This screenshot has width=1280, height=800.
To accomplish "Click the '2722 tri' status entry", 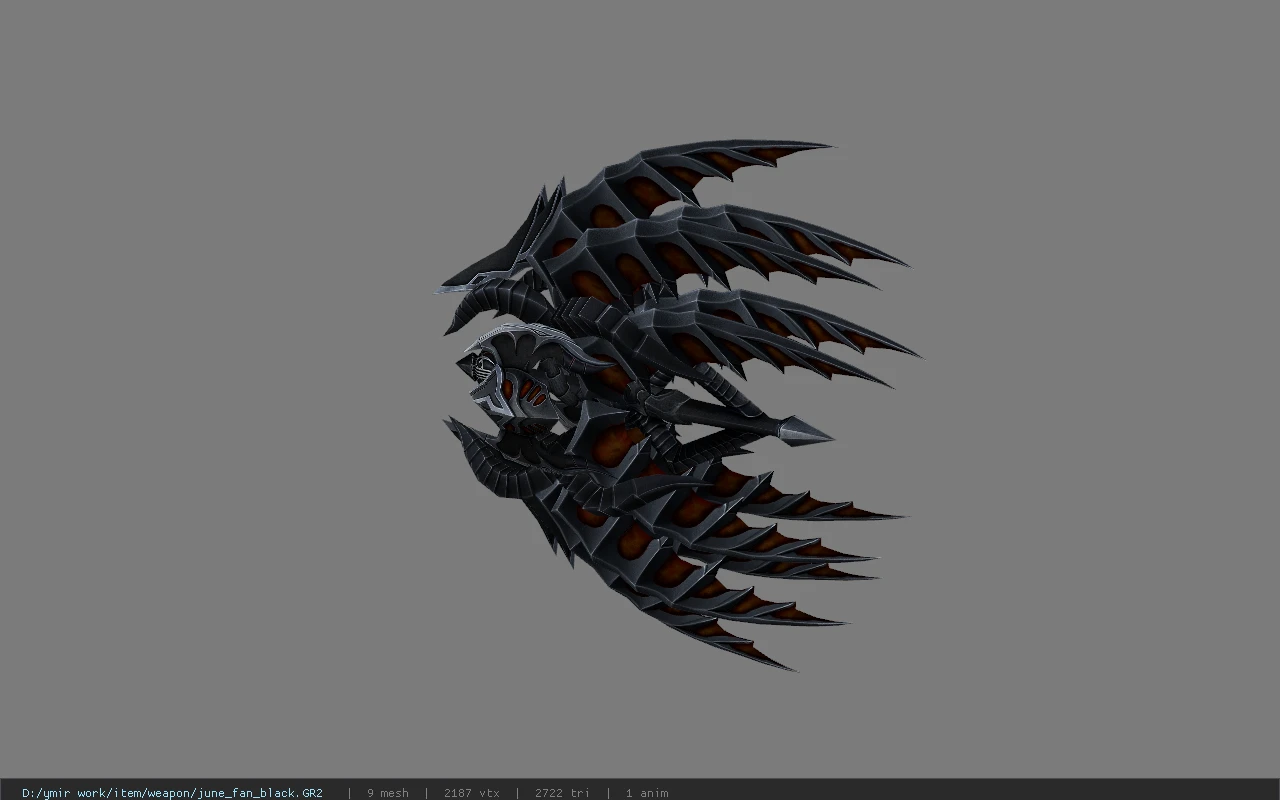I will click(x=562, y=793).
